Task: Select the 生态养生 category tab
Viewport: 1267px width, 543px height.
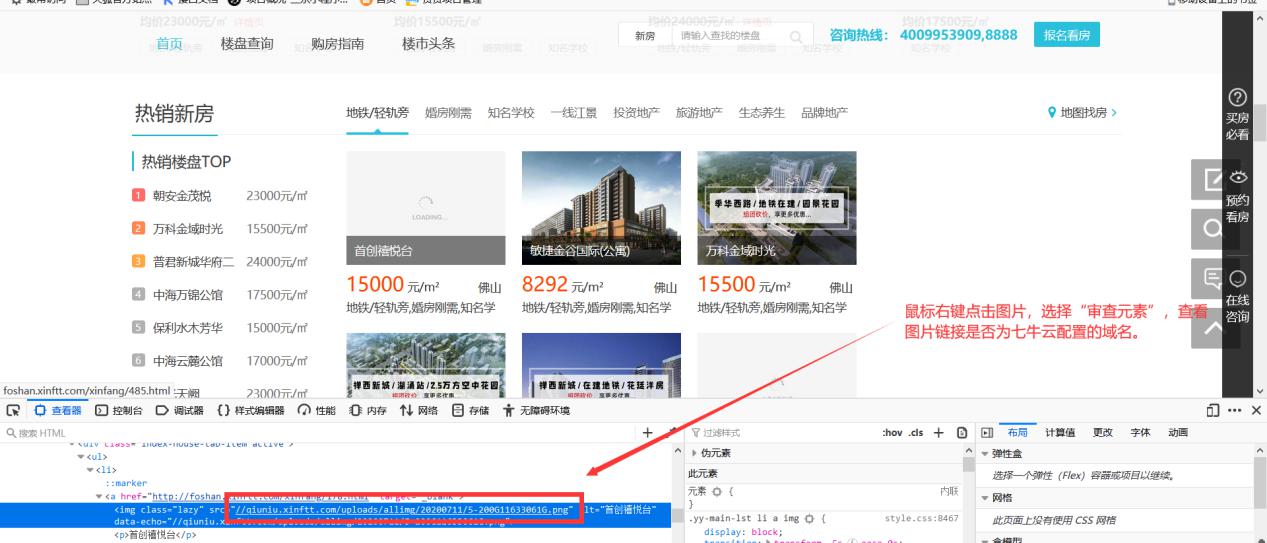Action: [x=762, y=112]
